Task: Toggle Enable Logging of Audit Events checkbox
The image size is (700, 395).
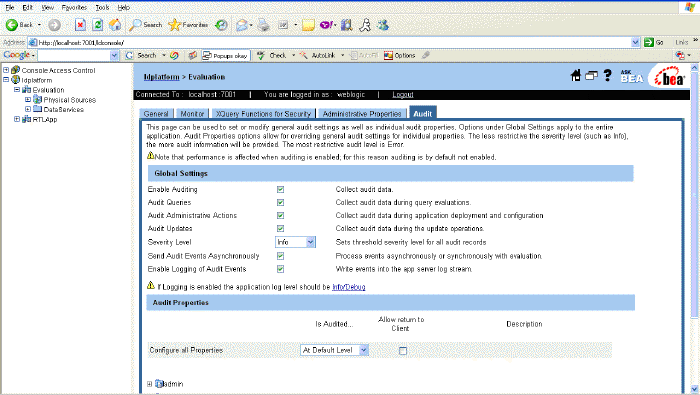Action: pos(280,269)
